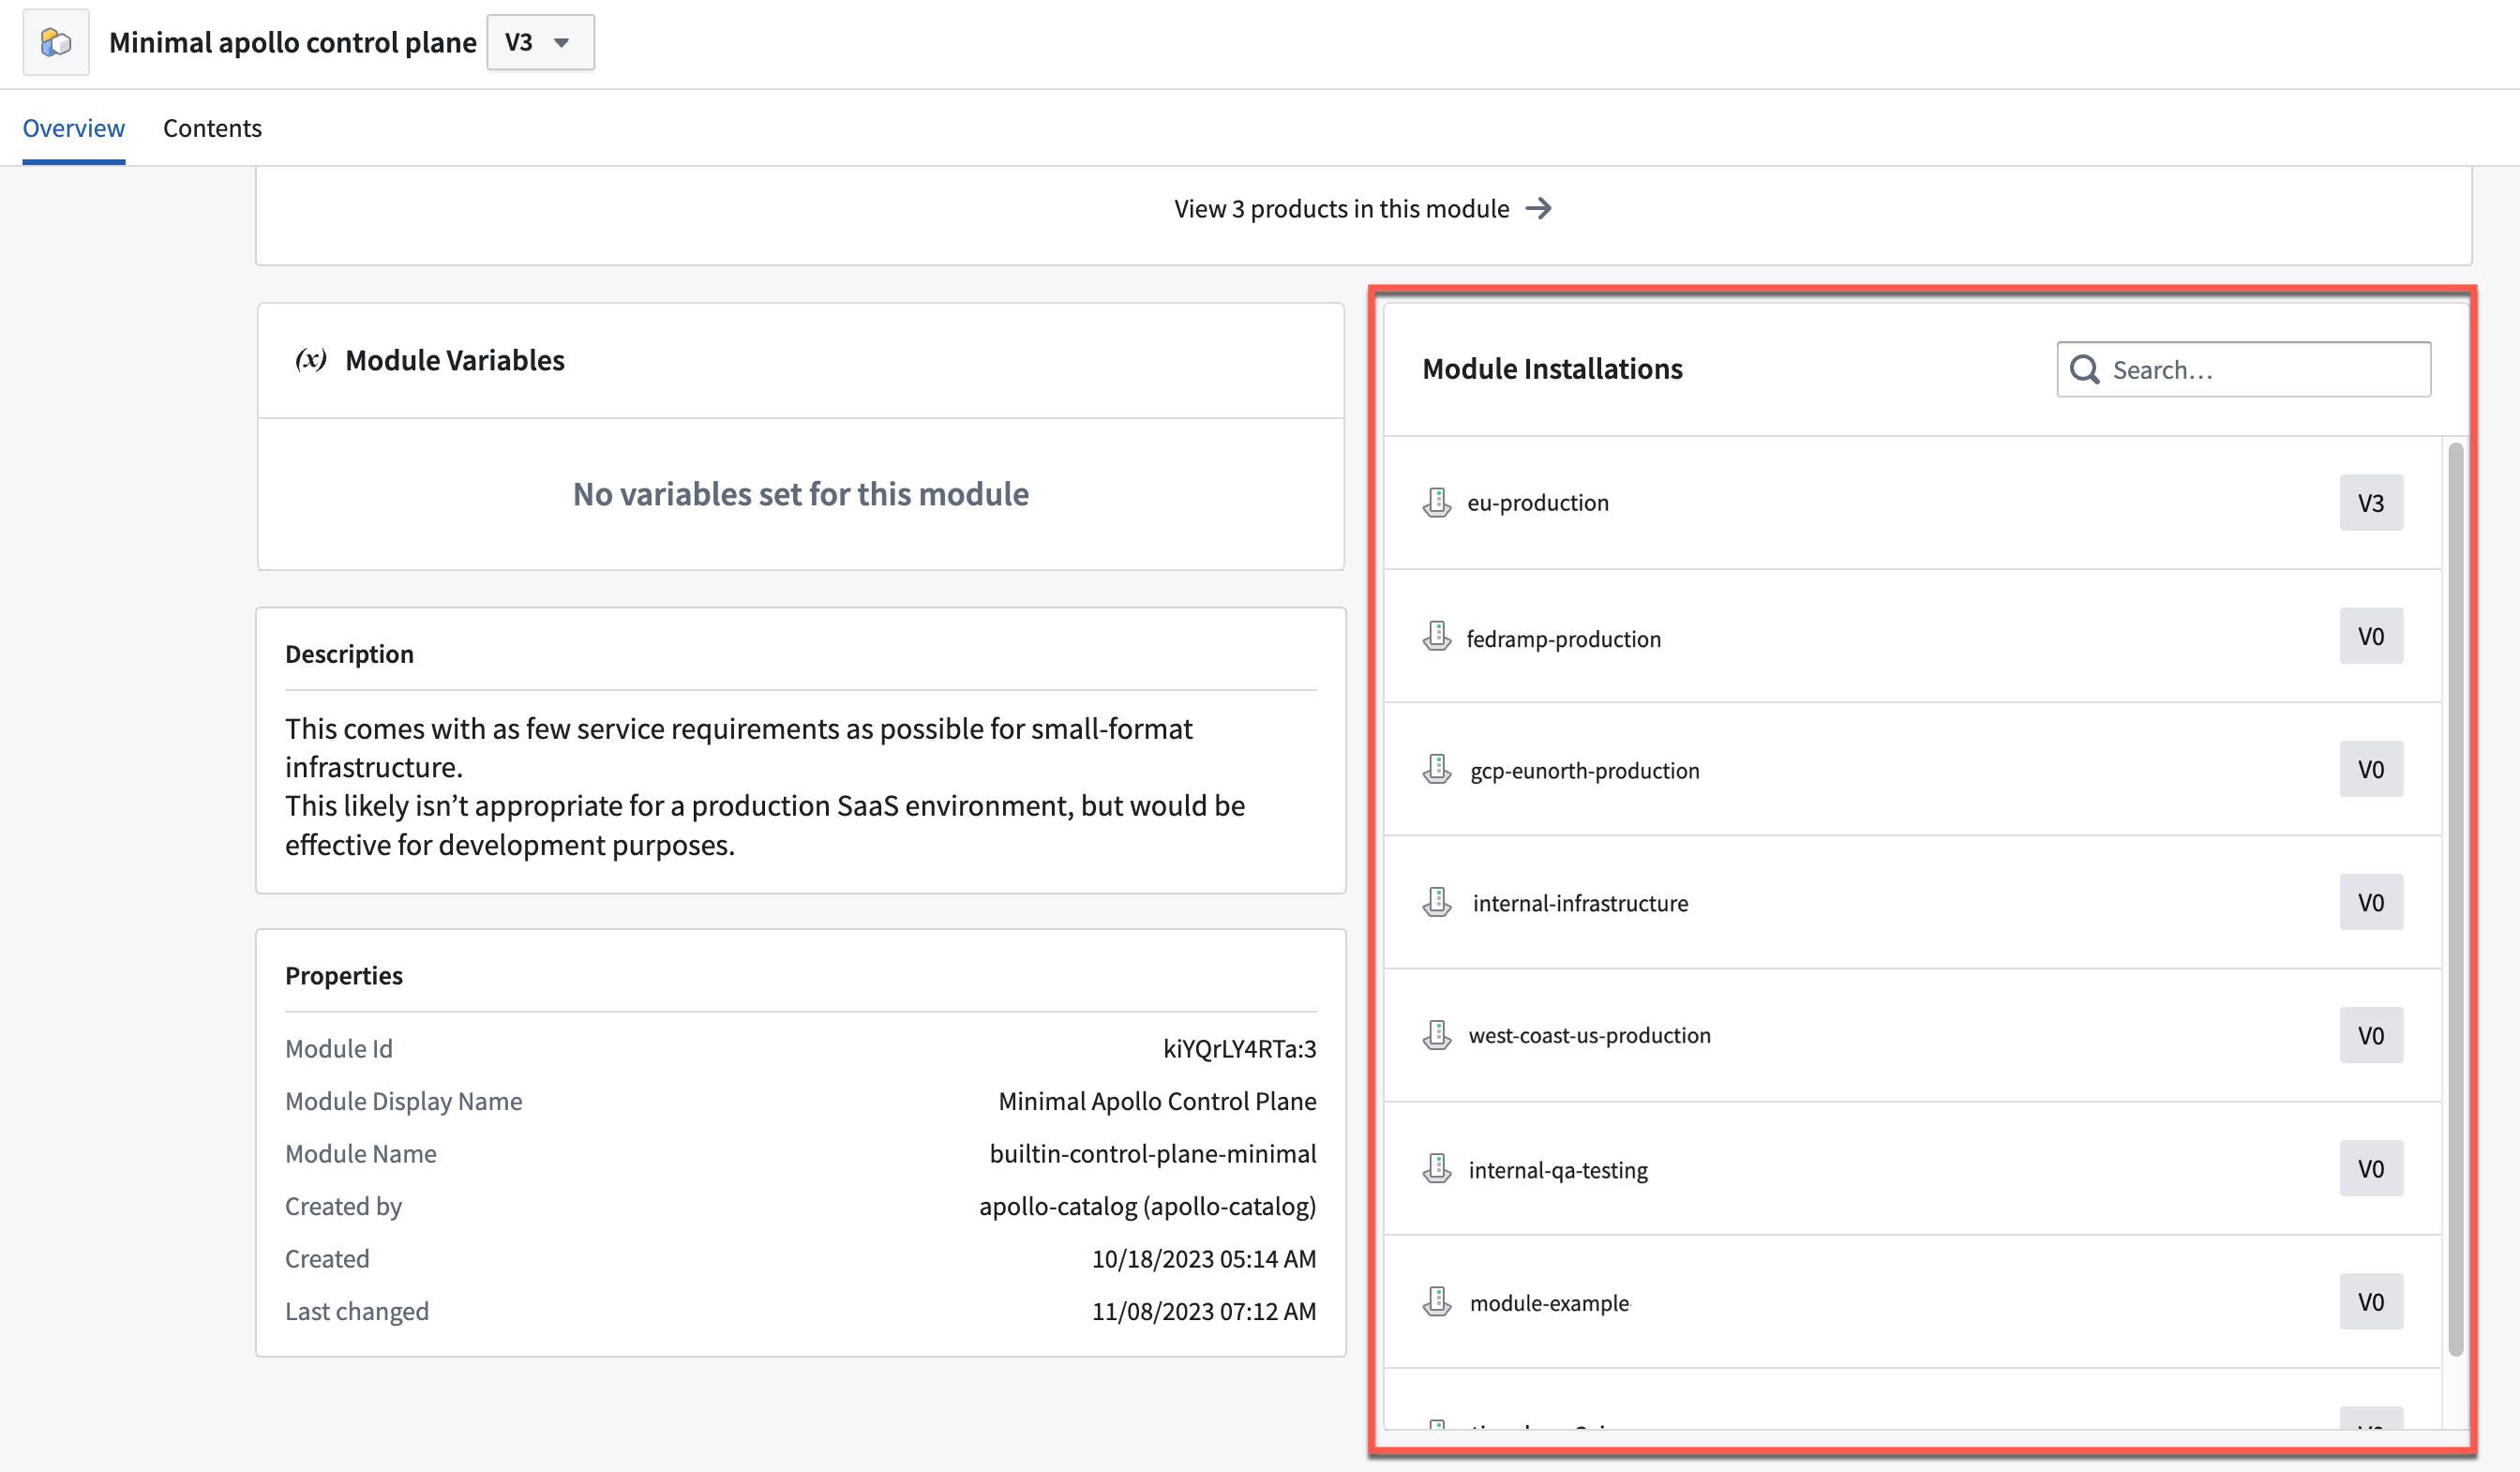Viewport: 2520px width, 1472px height.
Task: Click the gcp-eunorth-production environment icon
Action: pos(1437,769)
